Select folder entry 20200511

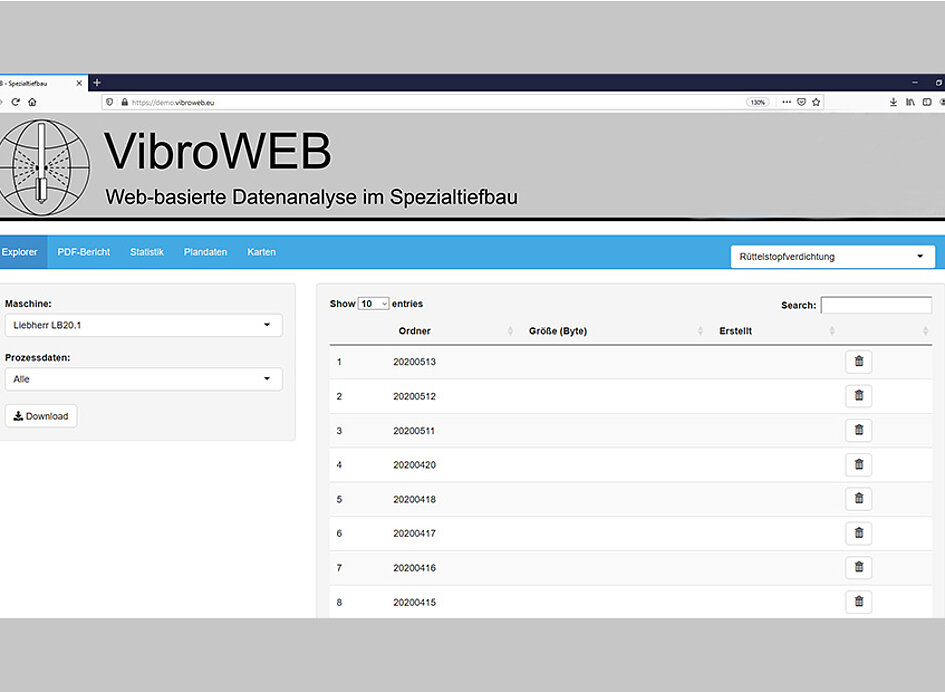click(414, 430)
